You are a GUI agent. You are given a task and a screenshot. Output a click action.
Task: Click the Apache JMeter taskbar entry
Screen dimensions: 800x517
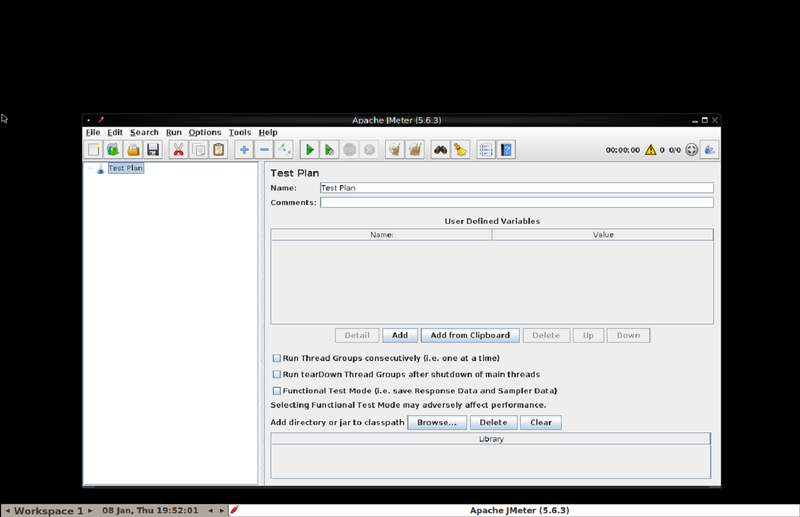pos(514,510)
